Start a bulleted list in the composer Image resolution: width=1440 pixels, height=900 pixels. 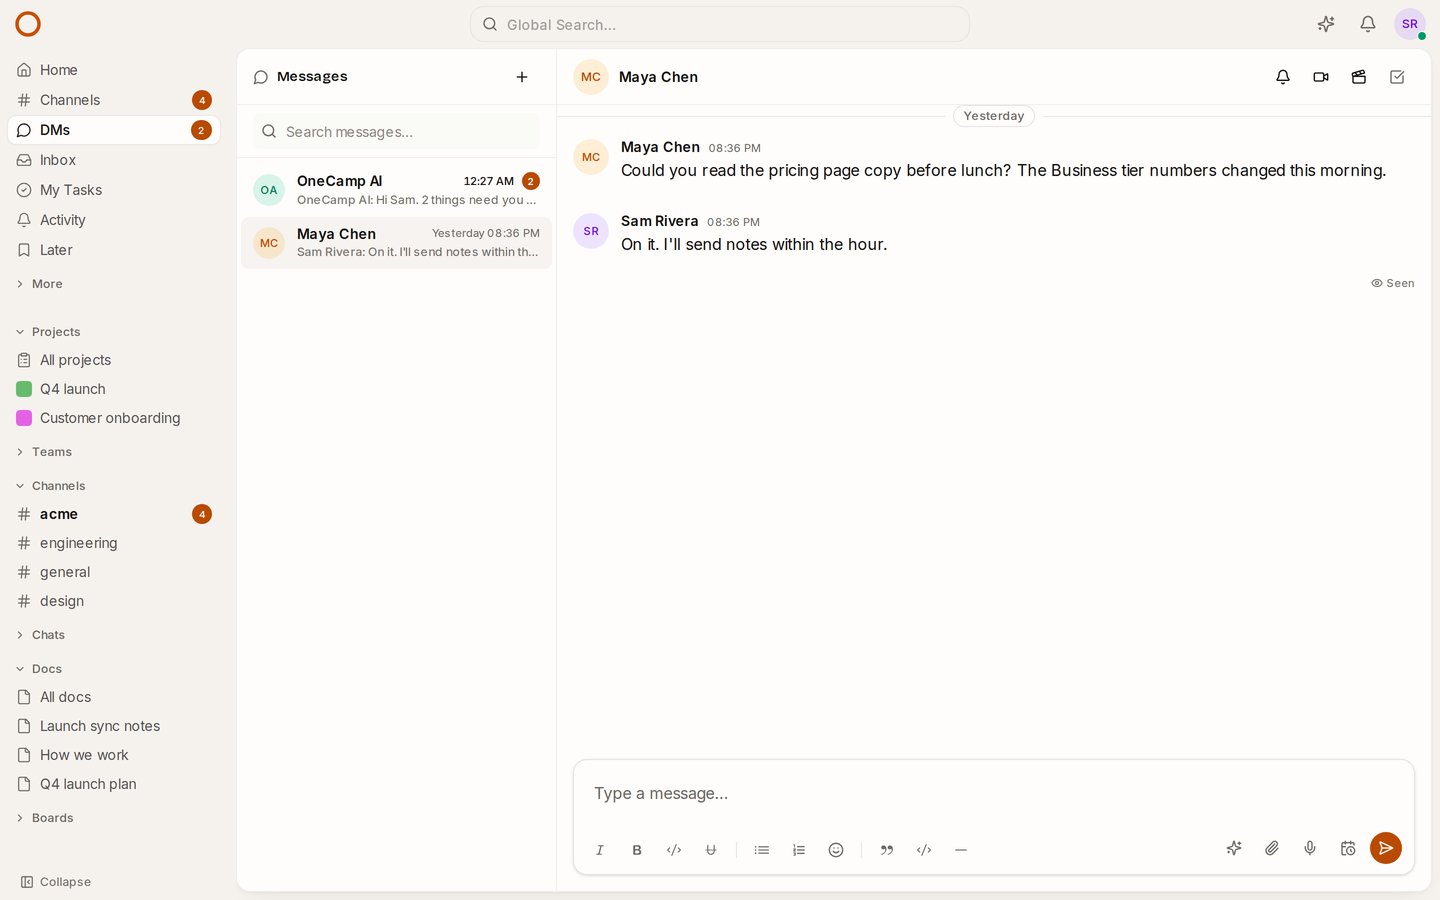tap(762, 850)
